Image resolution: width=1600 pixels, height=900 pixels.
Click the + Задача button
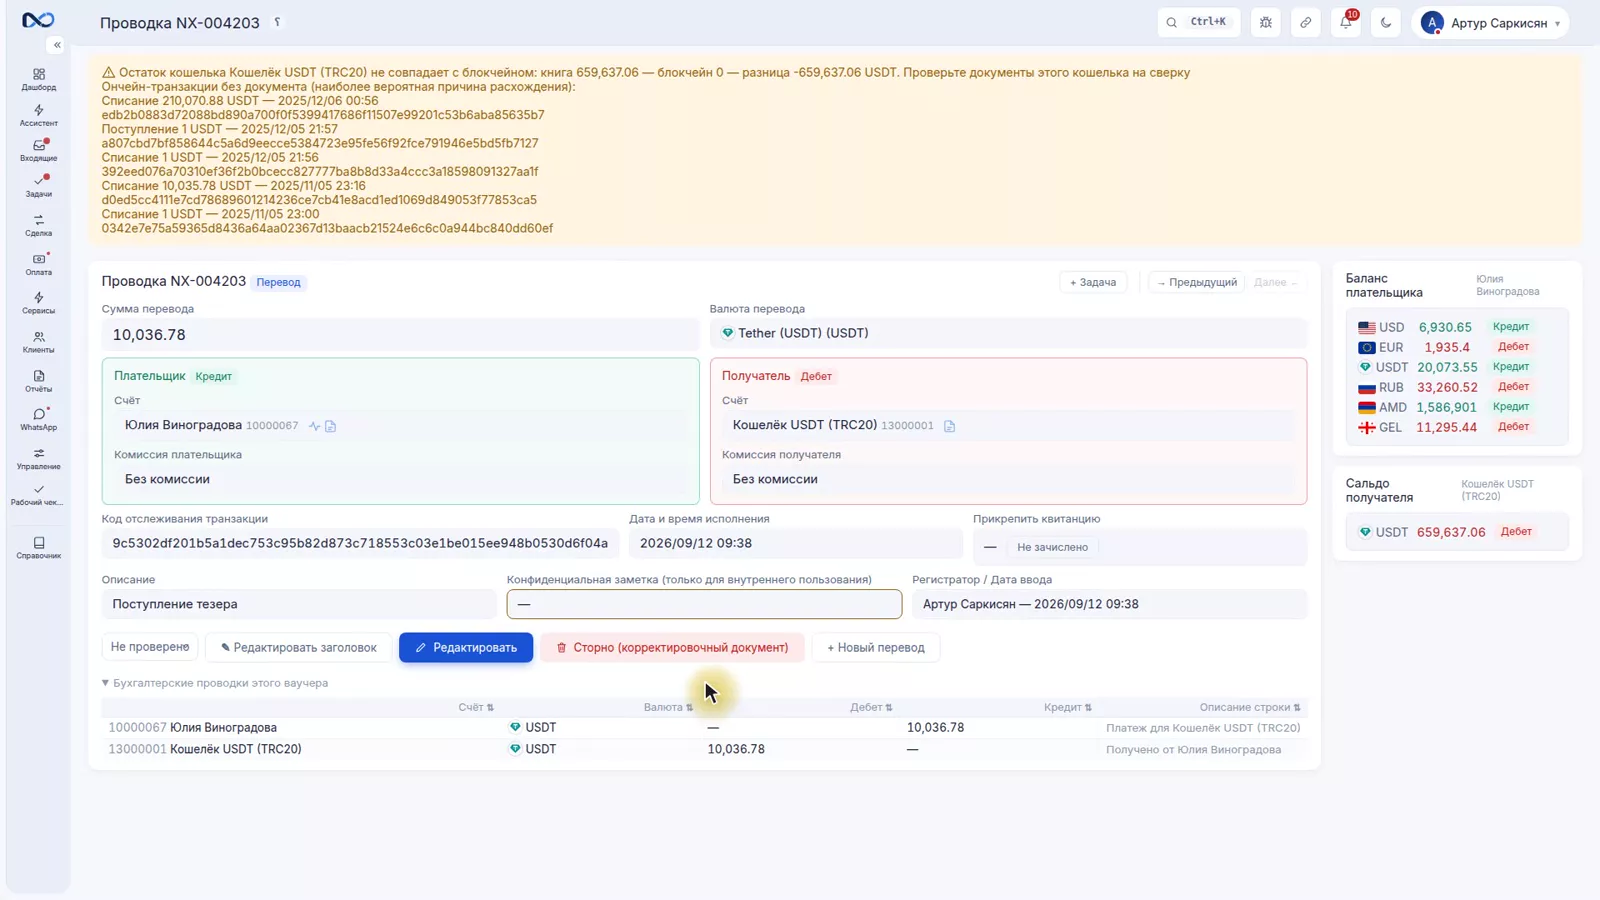(x=1093, y=282)
